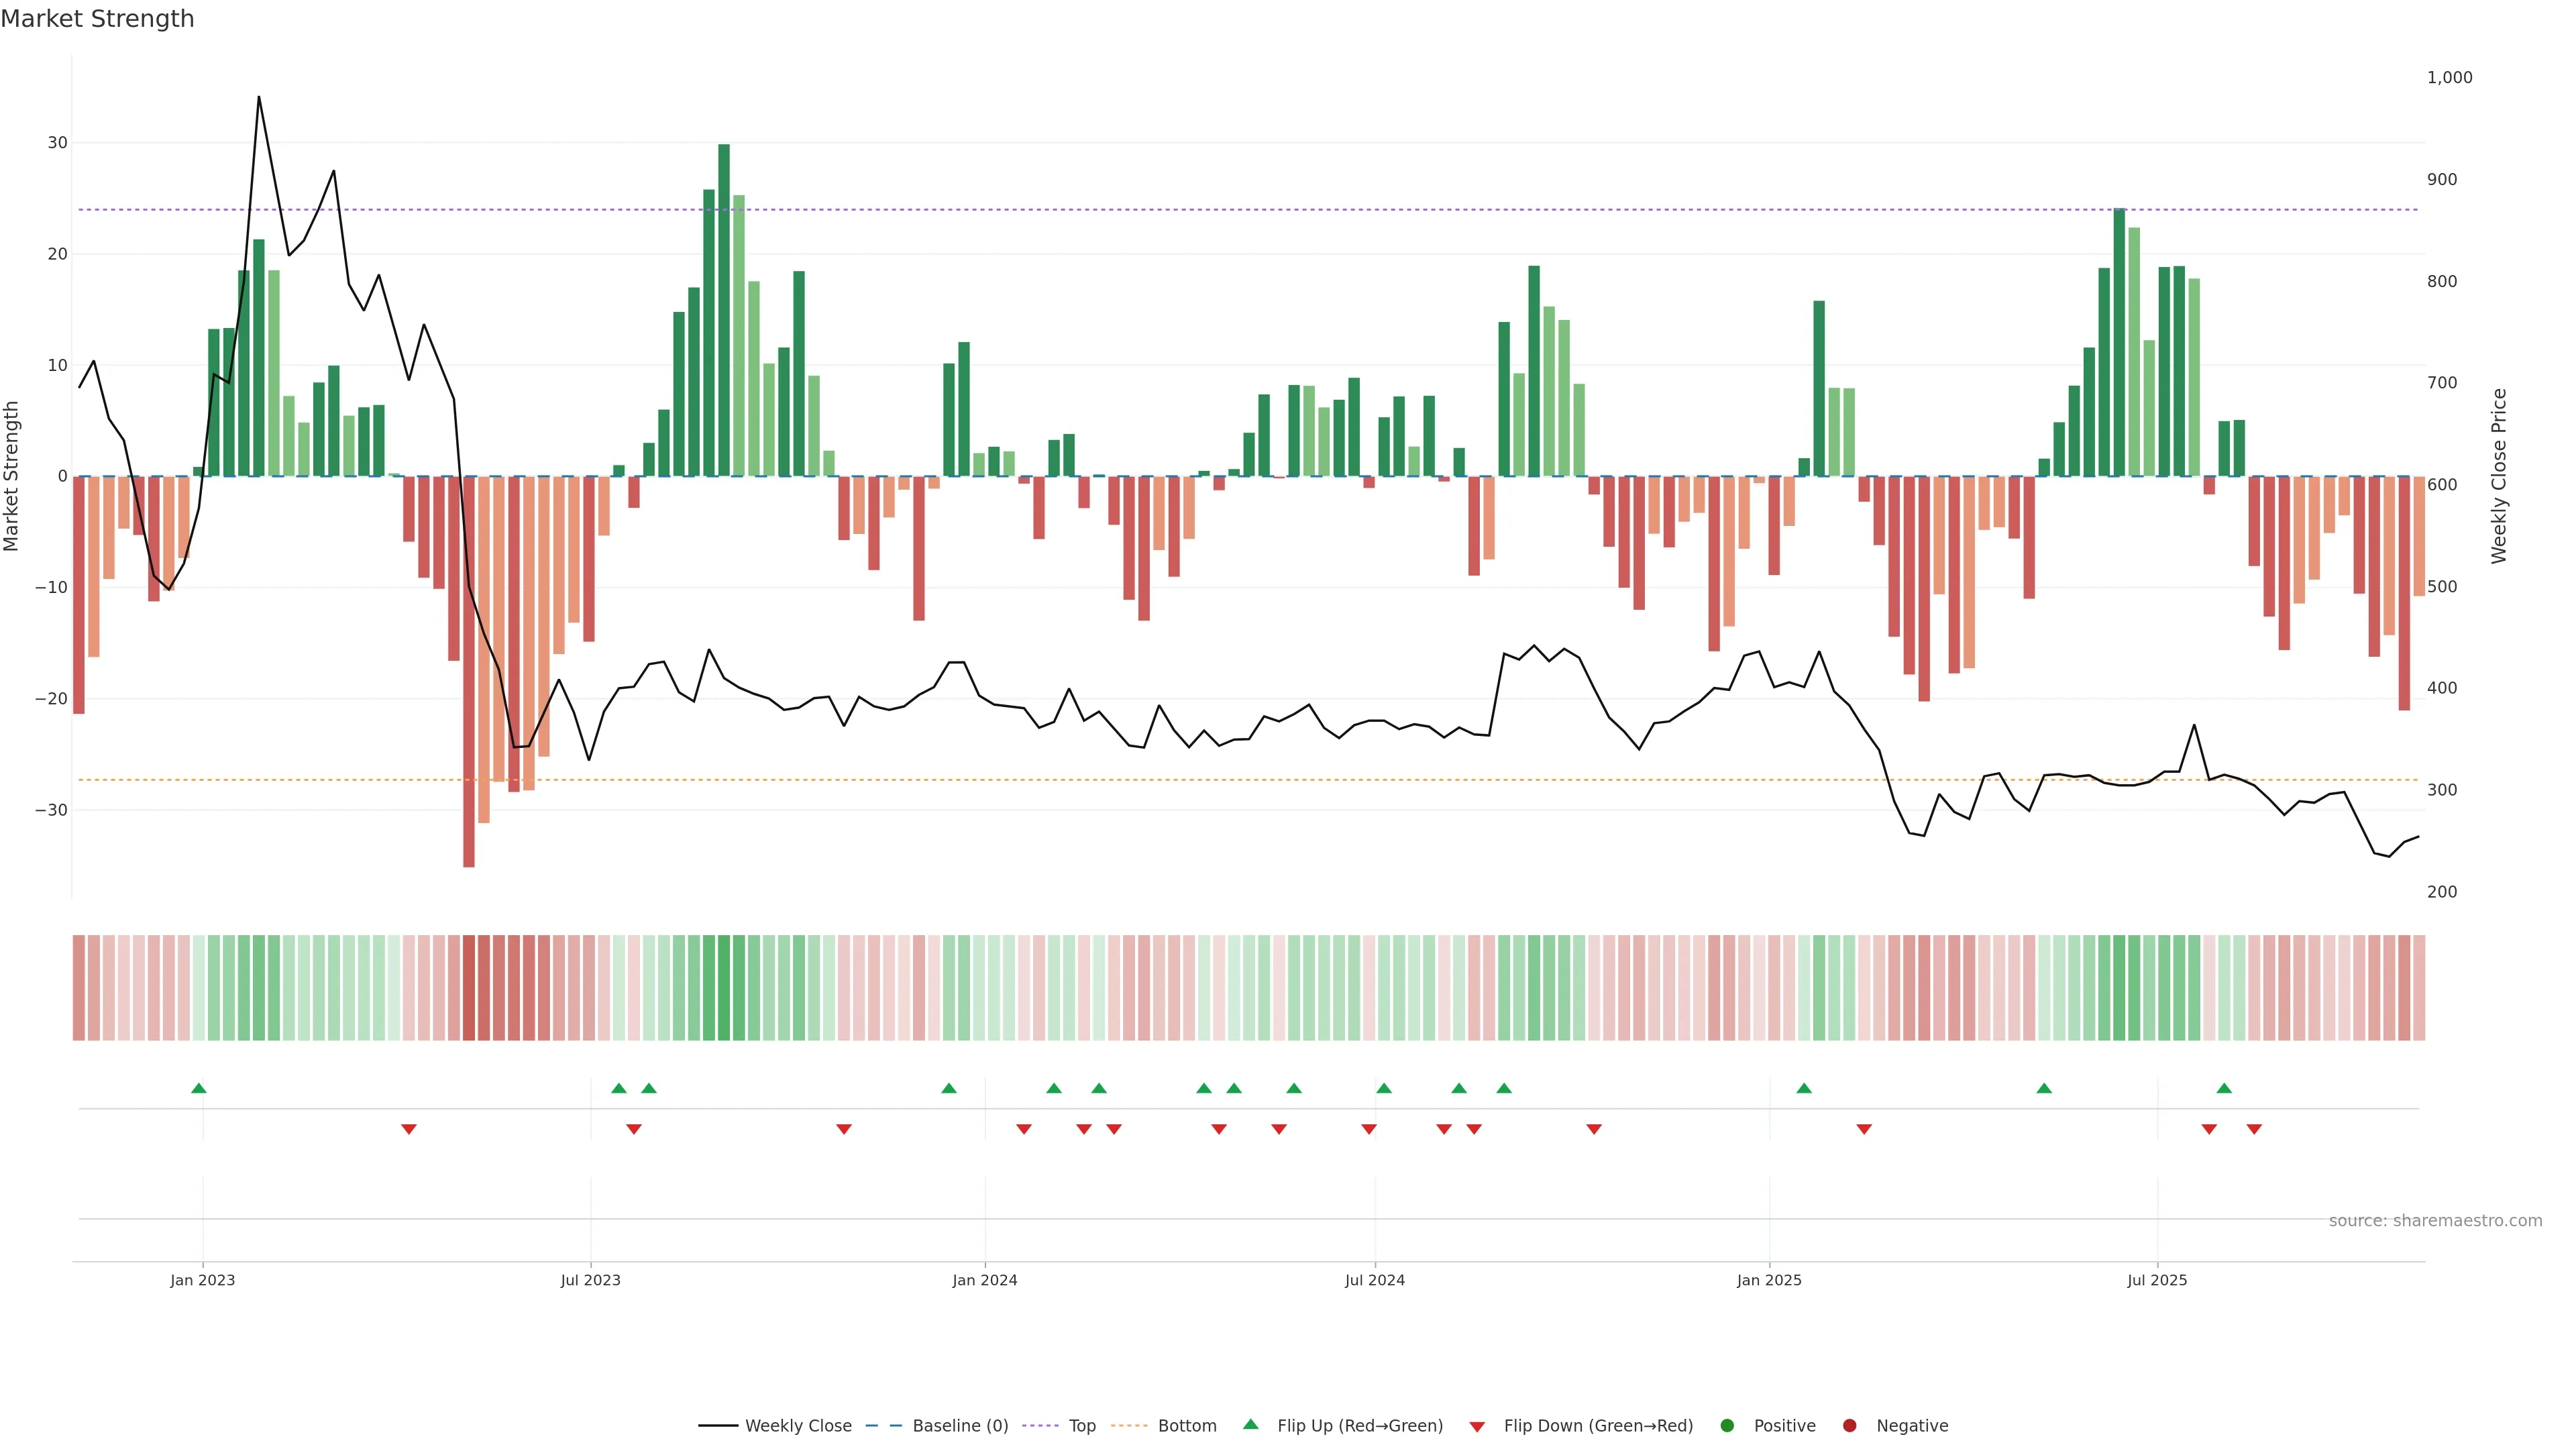Click the green Positive circle legend icon
The height and width of the screenshot is (1449, 2576).
coord(1727,1426)
